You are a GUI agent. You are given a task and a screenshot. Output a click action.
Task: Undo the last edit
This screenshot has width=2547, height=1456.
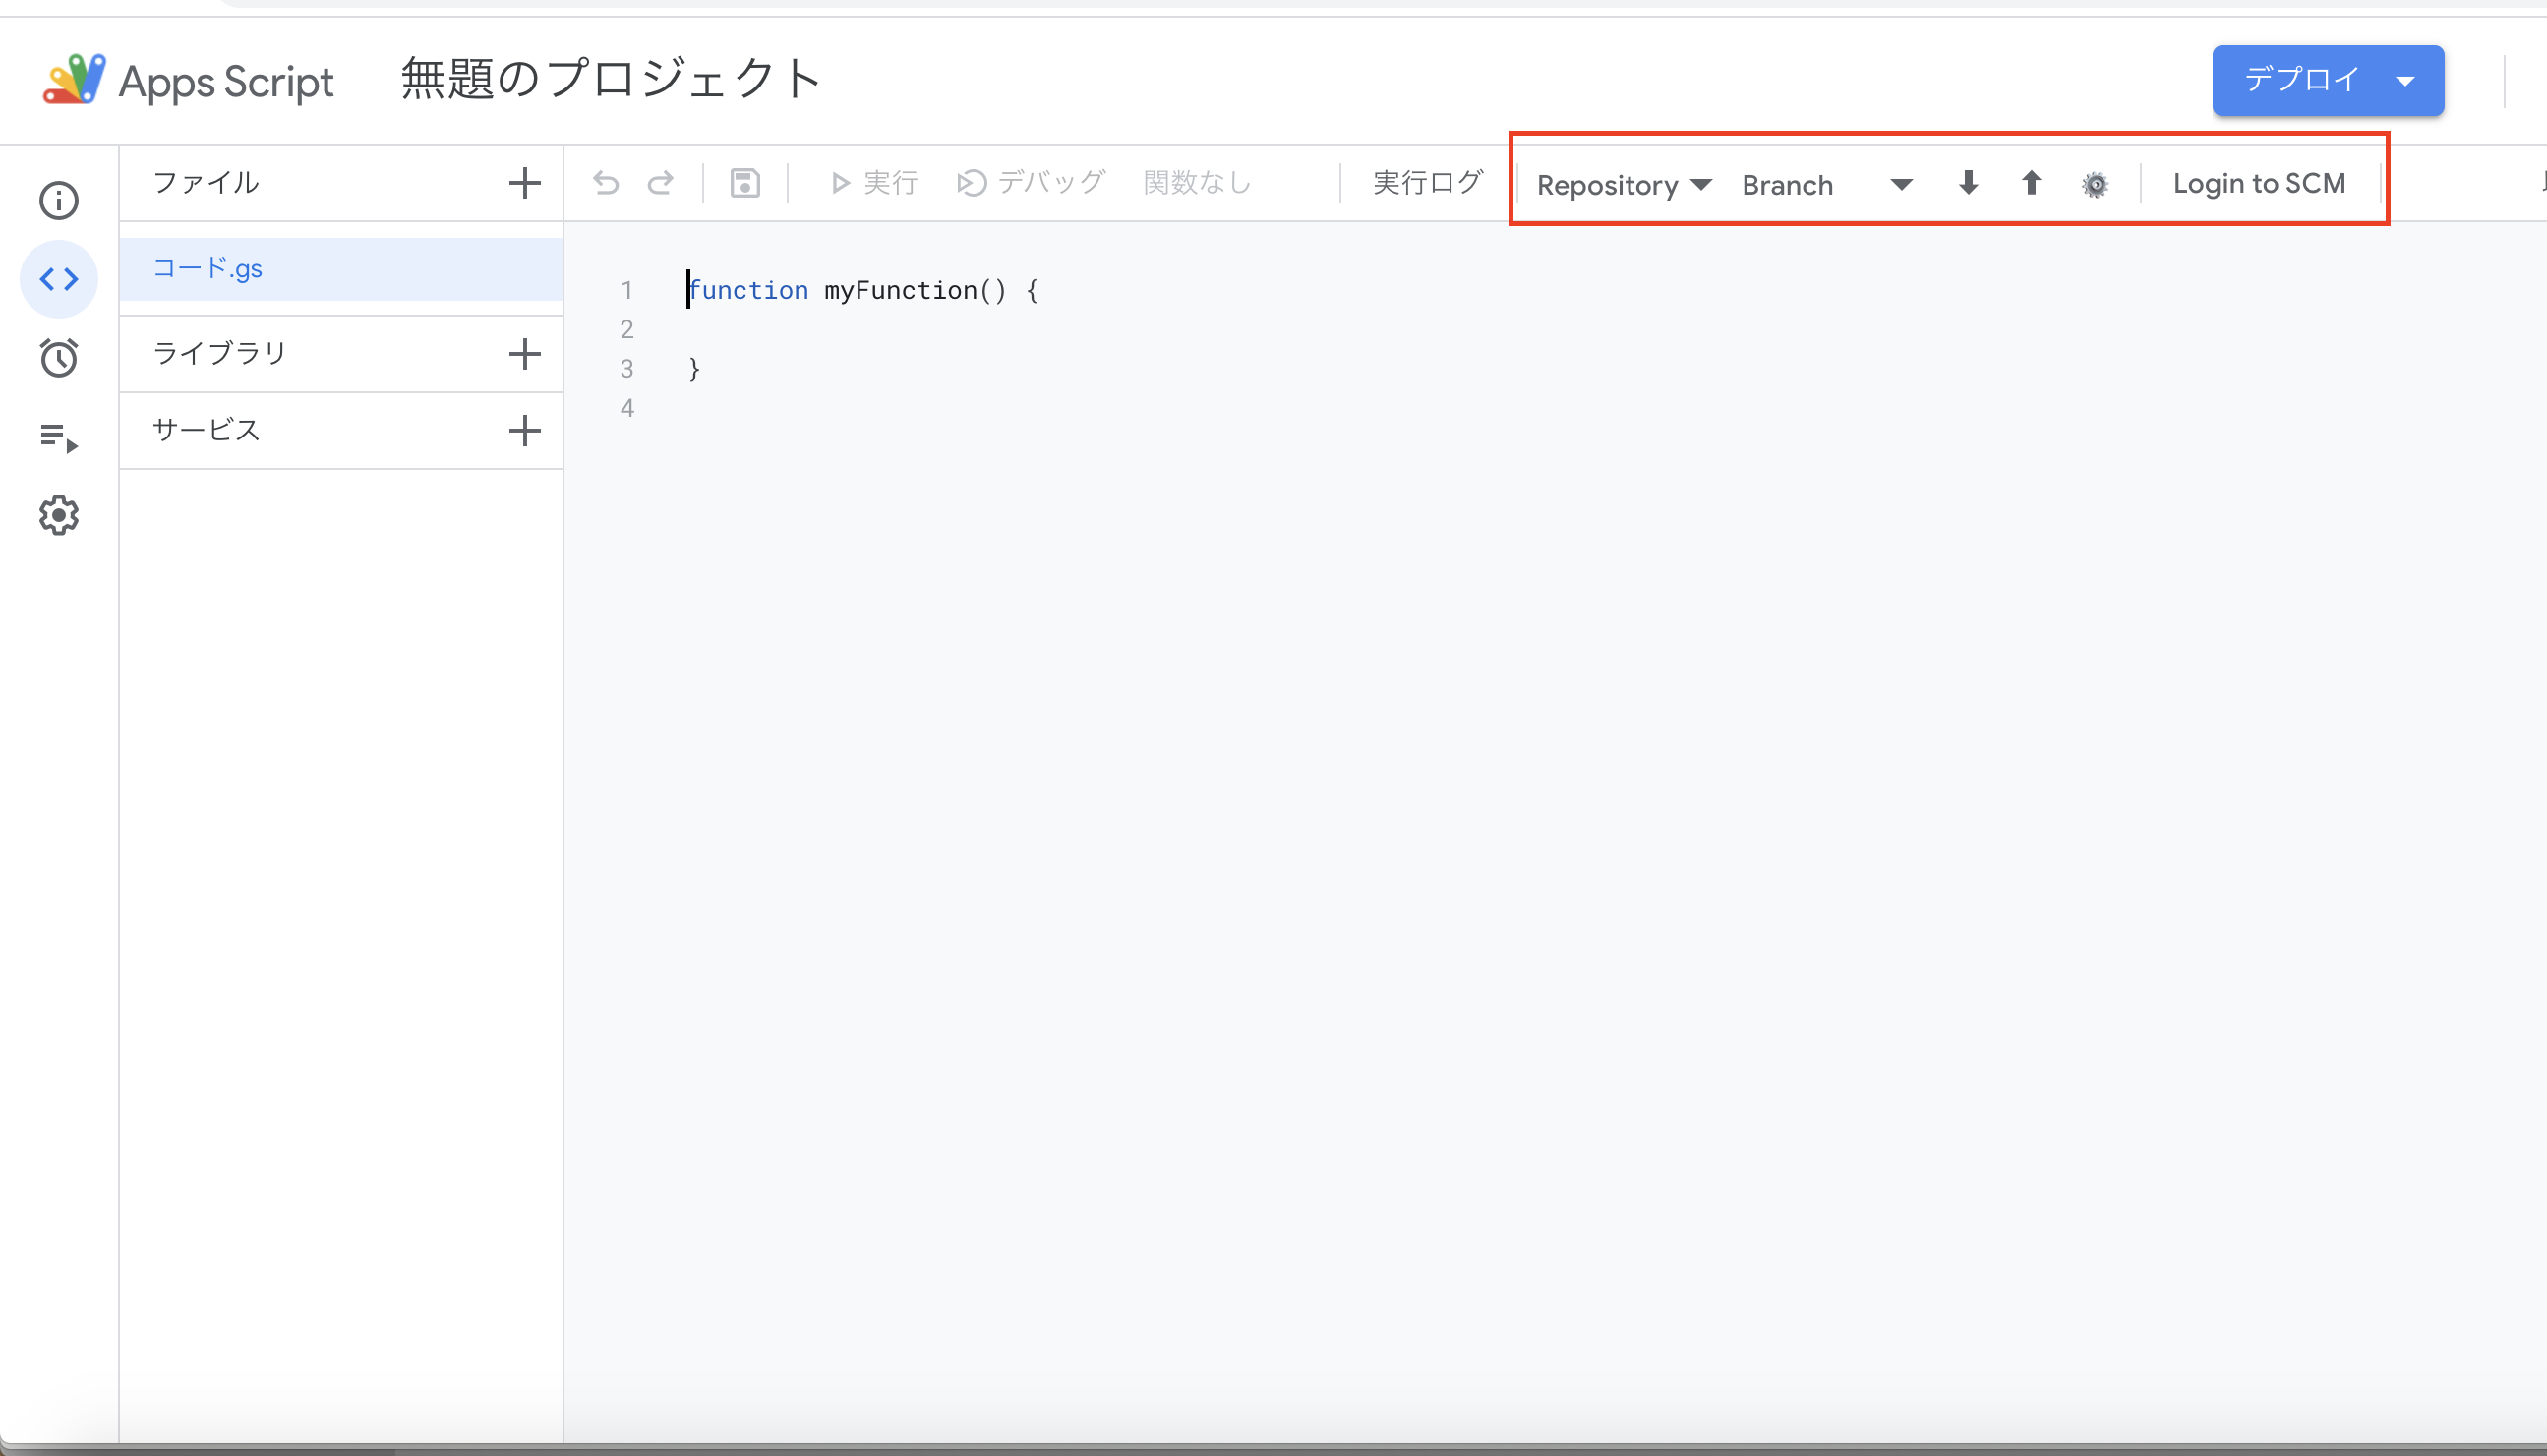click(605, 182)
